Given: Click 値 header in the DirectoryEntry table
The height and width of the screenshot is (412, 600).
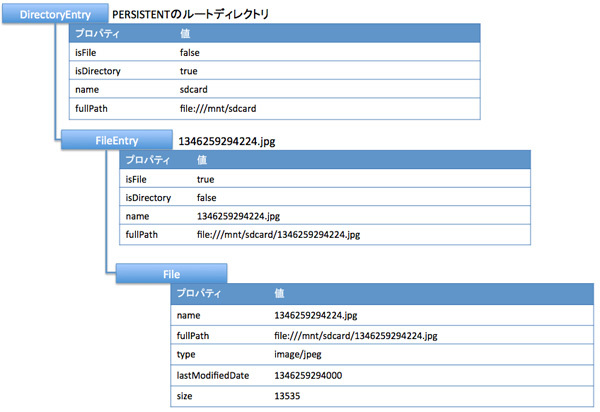Looking at the screenshot, I should point(185,33).
